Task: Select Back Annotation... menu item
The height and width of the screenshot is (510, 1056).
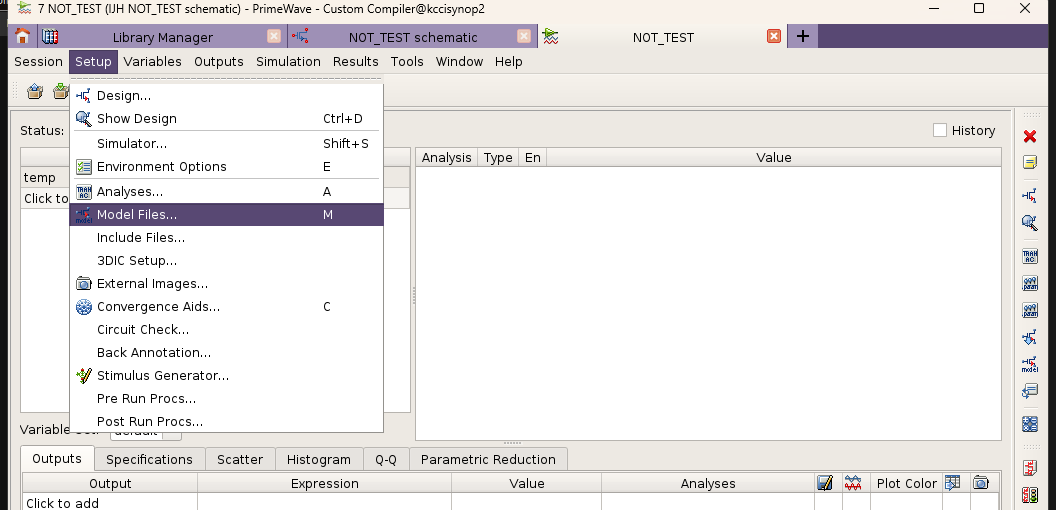Action: [226, 352]
